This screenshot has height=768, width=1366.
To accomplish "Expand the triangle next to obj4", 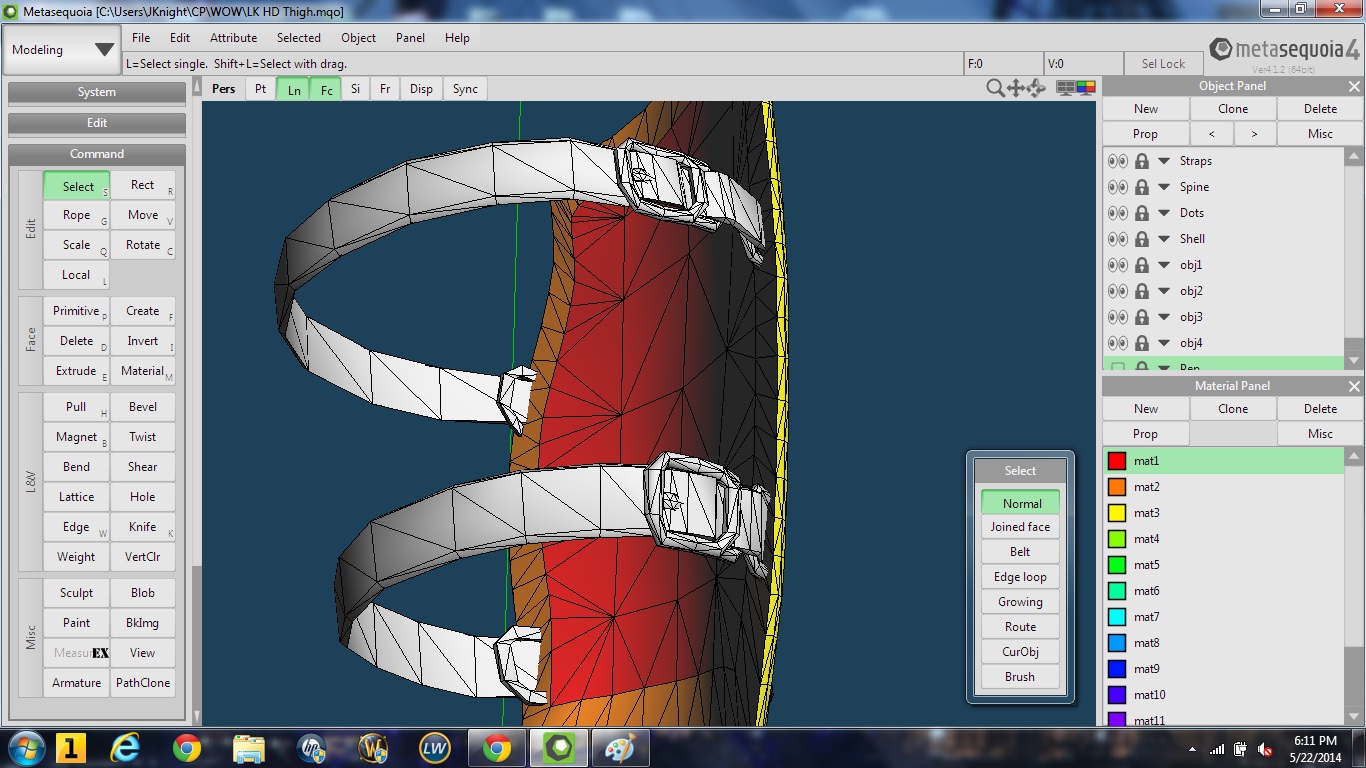I will point(1164,343).
